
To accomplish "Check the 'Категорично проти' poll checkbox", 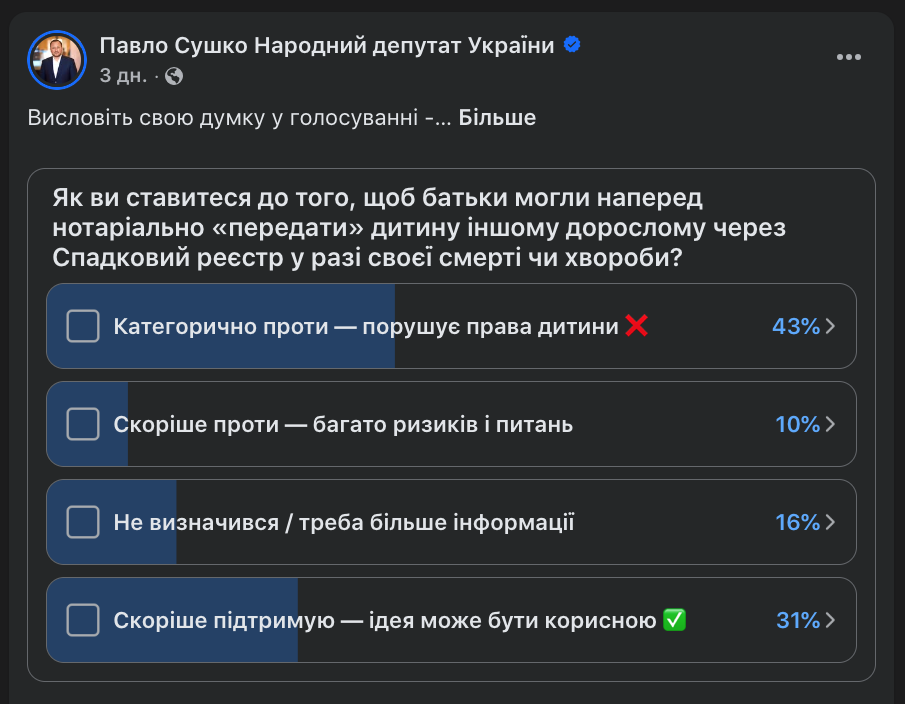I will 82,326.
